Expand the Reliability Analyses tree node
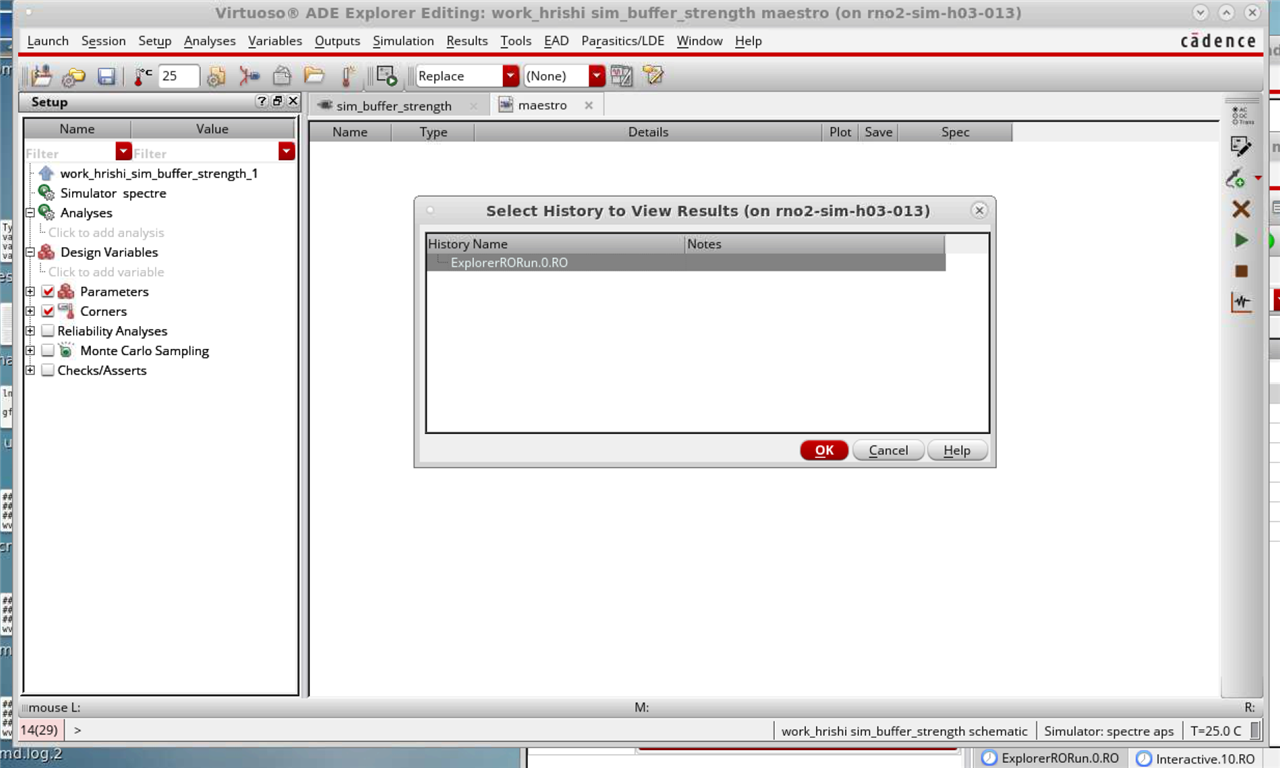This screenshot has width=1280, height=768. pos(30,331)
